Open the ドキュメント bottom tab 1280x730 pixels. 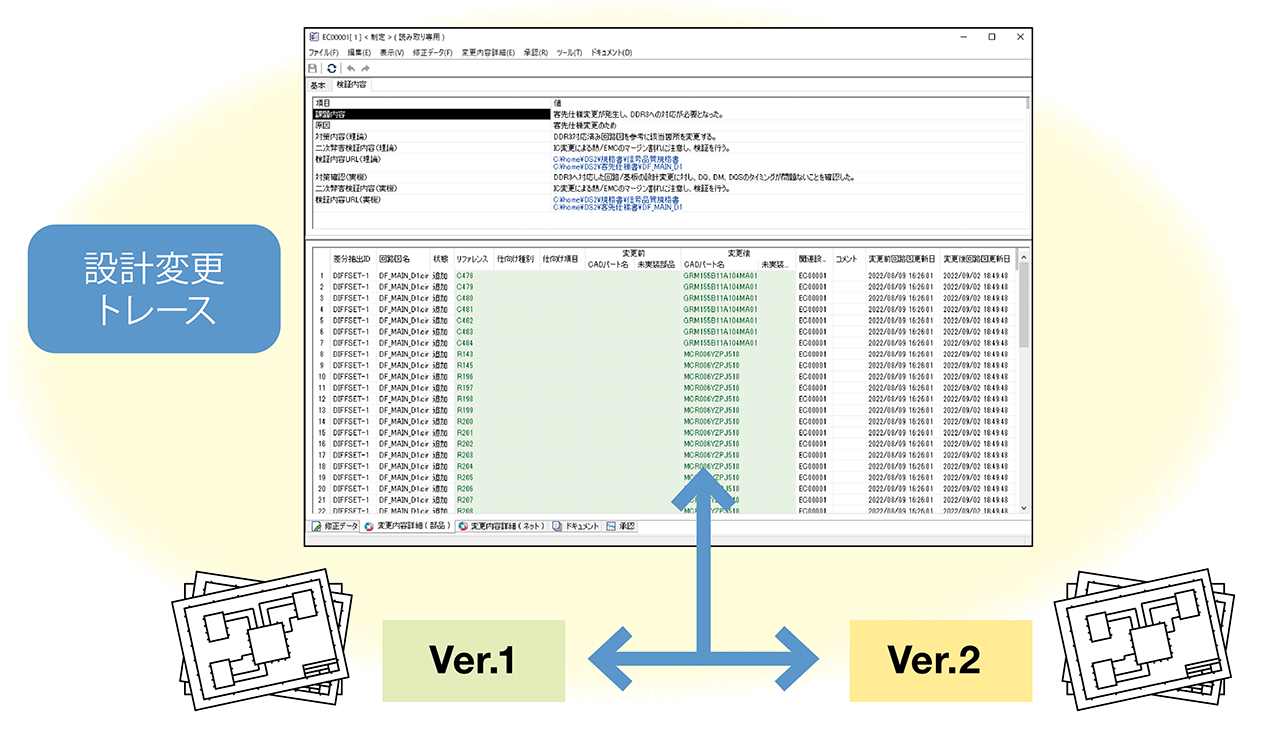577,526
